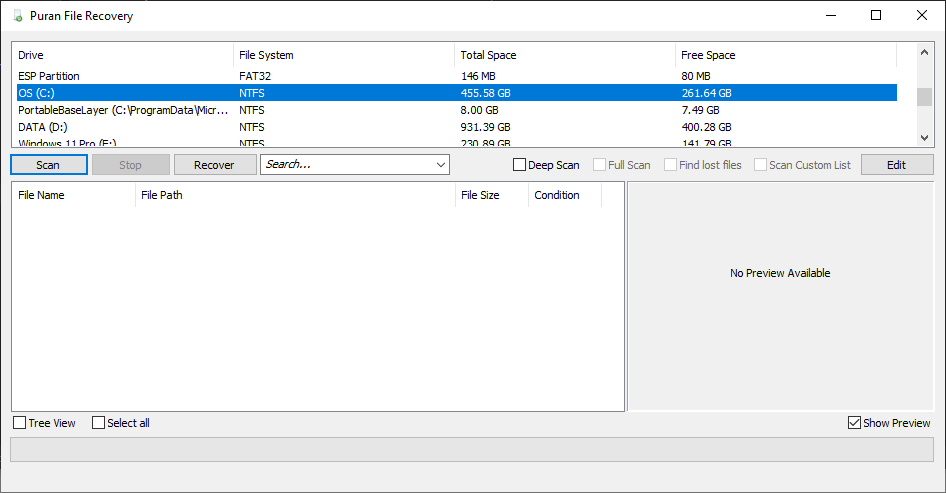Maximize the Puran File Recovery window
Image resolution: width=946 pixels, height=493 pixels.
point(876,15)
